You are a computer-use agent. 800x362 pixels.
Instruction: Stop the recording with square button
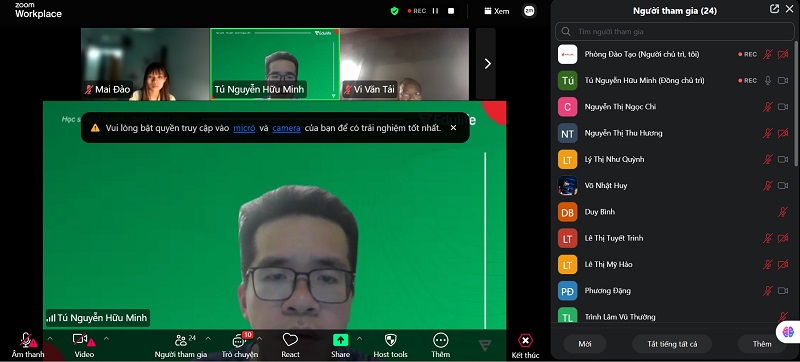[451, 11]
